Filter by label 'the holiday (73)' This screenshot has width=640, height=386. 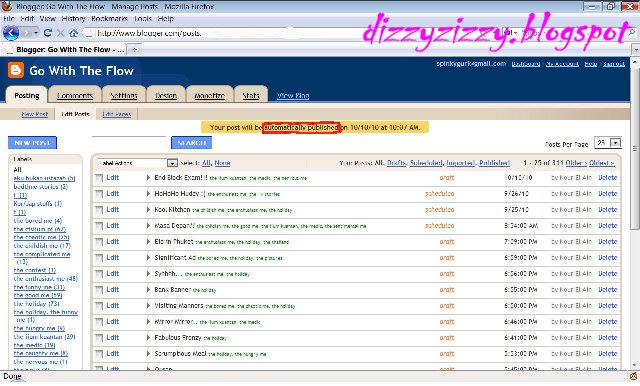point(36,304)
